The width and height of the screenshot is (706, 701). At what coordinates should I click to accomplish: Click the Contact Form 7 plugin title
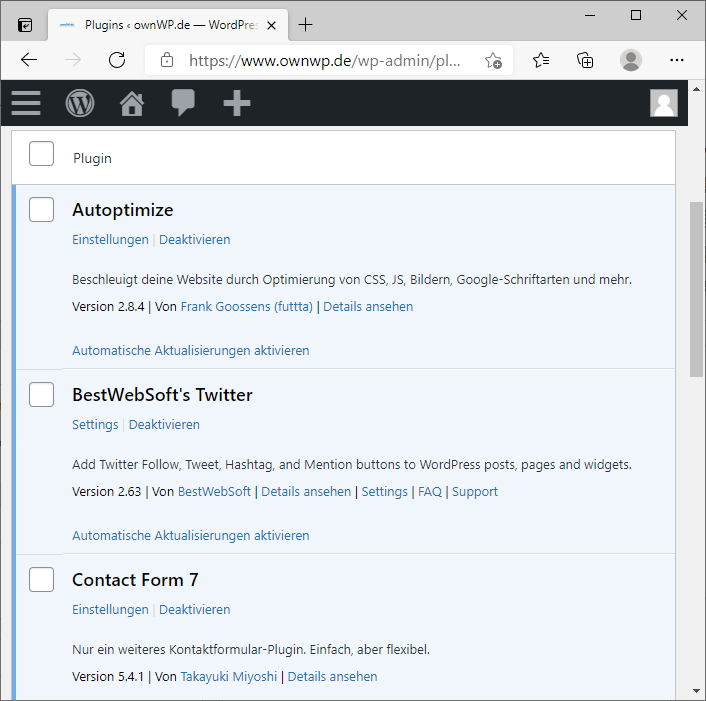point(135,580)
